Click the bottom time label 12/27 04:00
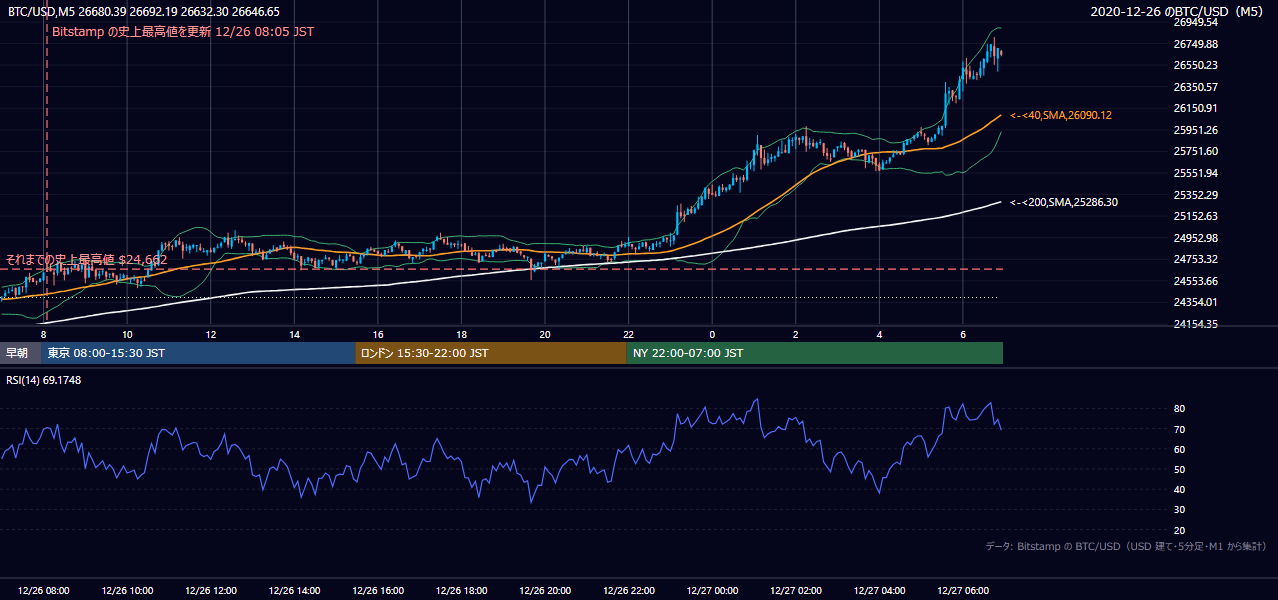Viewport: 1278px width, 600px height. pos(879,591)
